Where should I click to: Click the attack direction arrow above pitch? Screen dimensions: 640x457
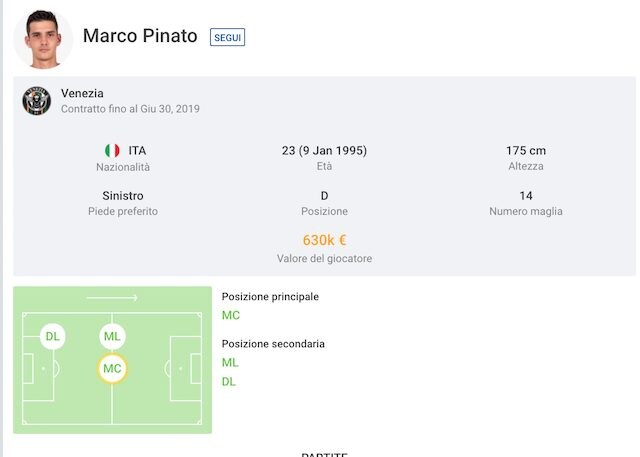[x=112, y=298]
